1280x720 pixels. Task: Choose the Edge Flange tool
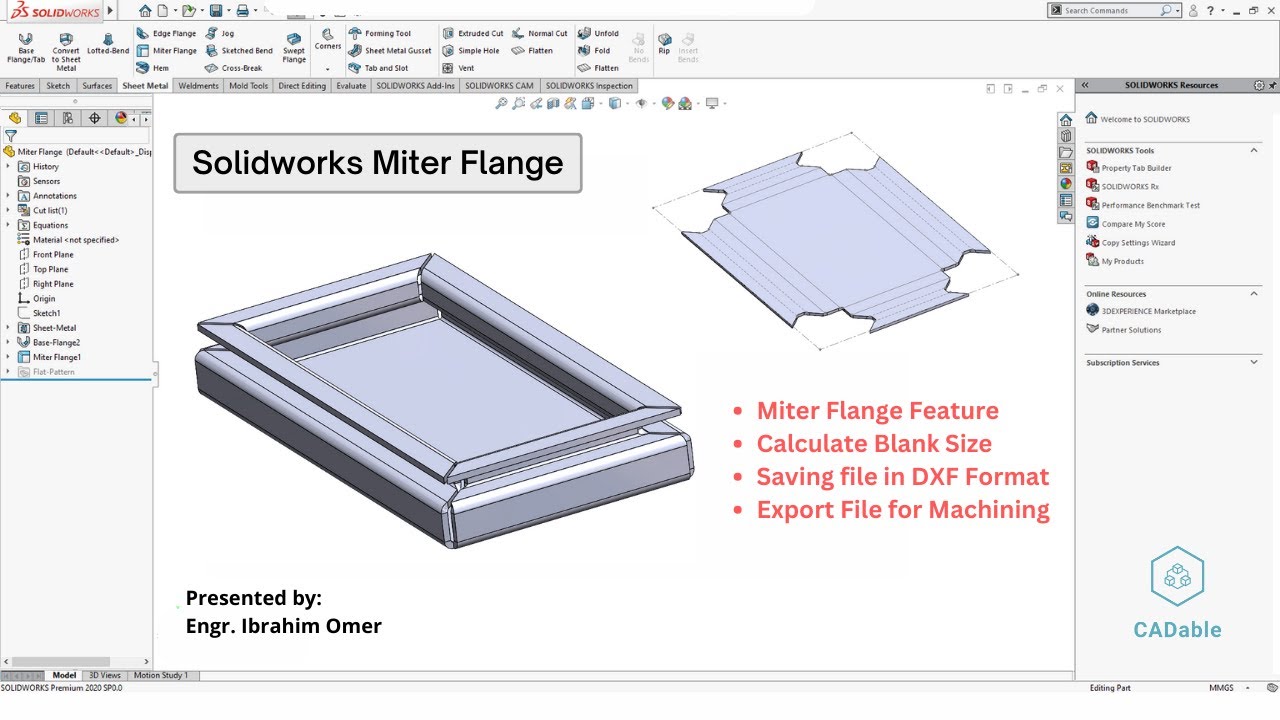coord(167,33)
